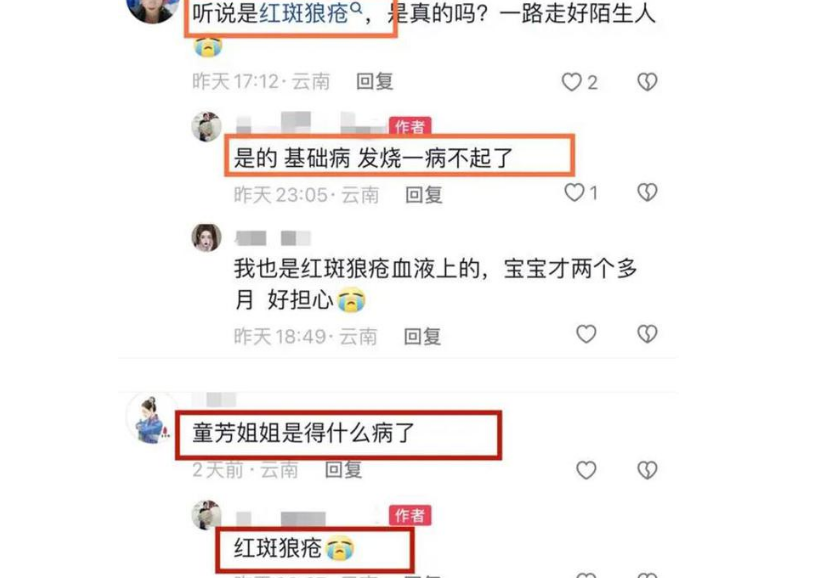Like the 17:12 comment with 2 likes
Image resolution: width=832 pixels, height=578 pixels.
pos(572,82)
